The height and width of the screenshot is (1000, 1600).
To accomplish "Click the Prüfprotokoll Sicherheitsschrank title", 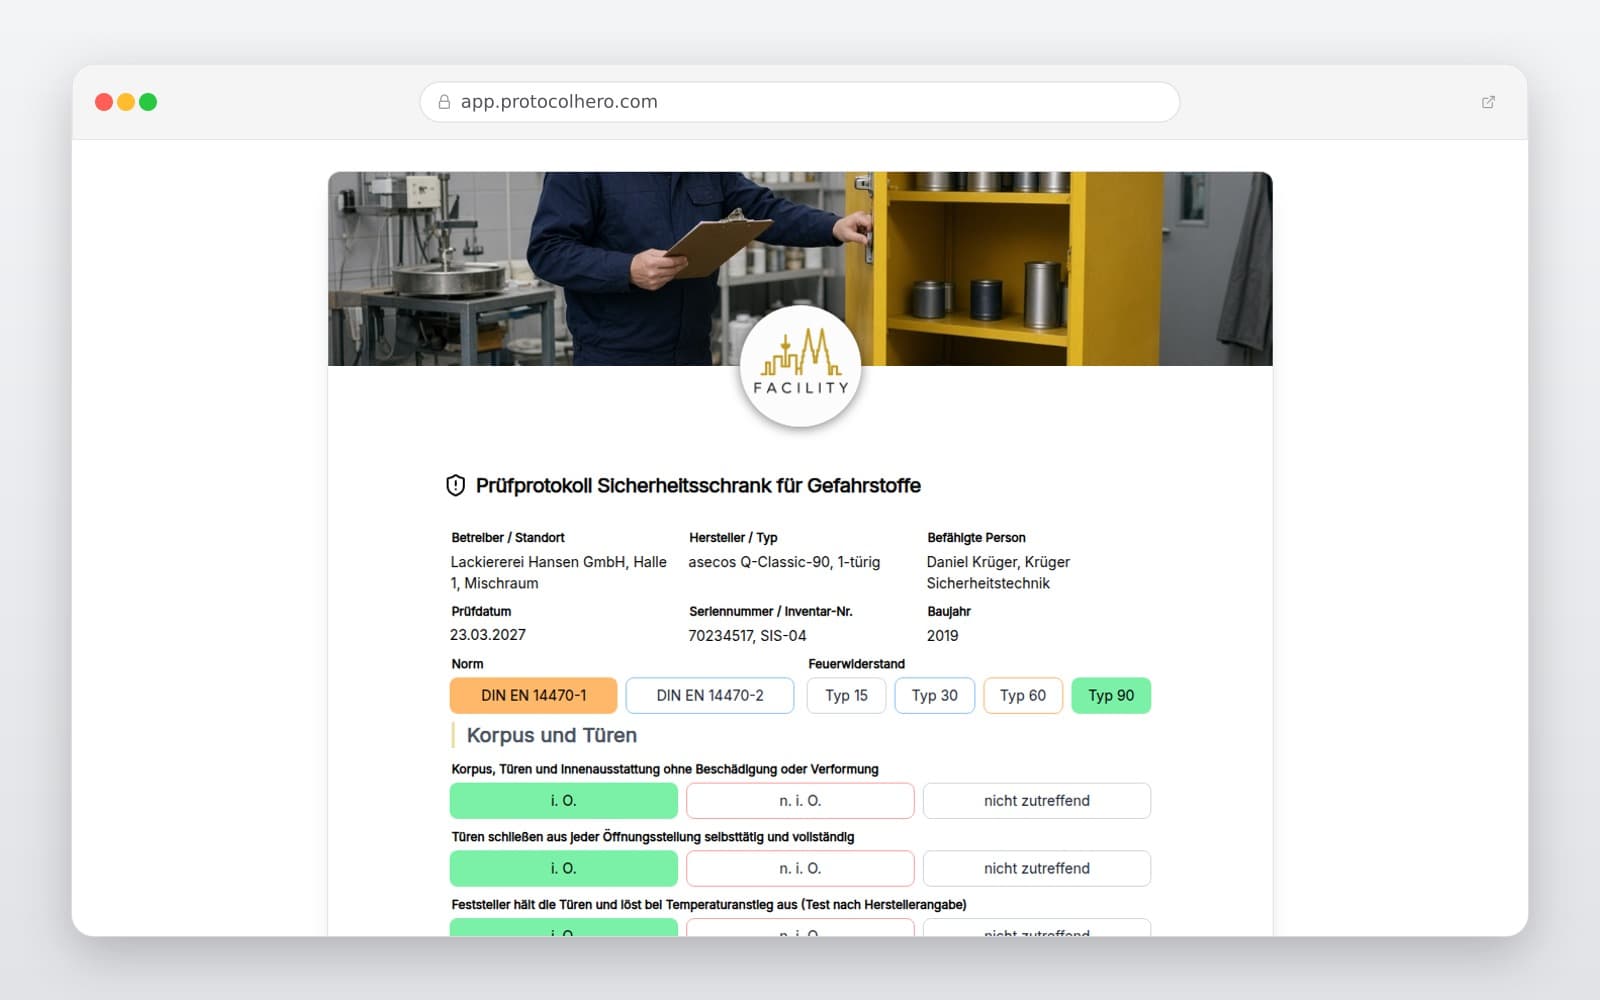I will [698, 486].
